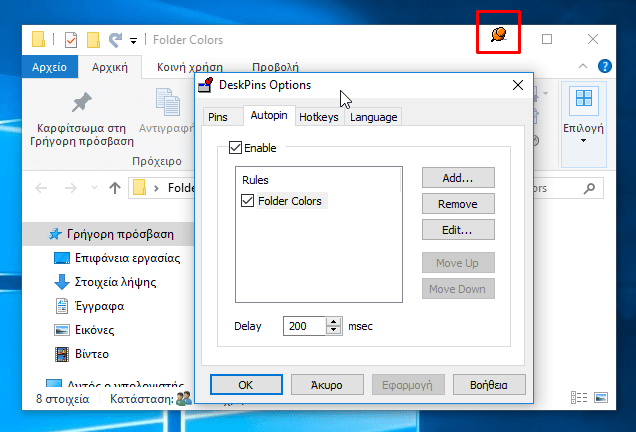The image size is (636, 432).
Task: Expand the address bar path chevron
Action: tap(156, 188)
